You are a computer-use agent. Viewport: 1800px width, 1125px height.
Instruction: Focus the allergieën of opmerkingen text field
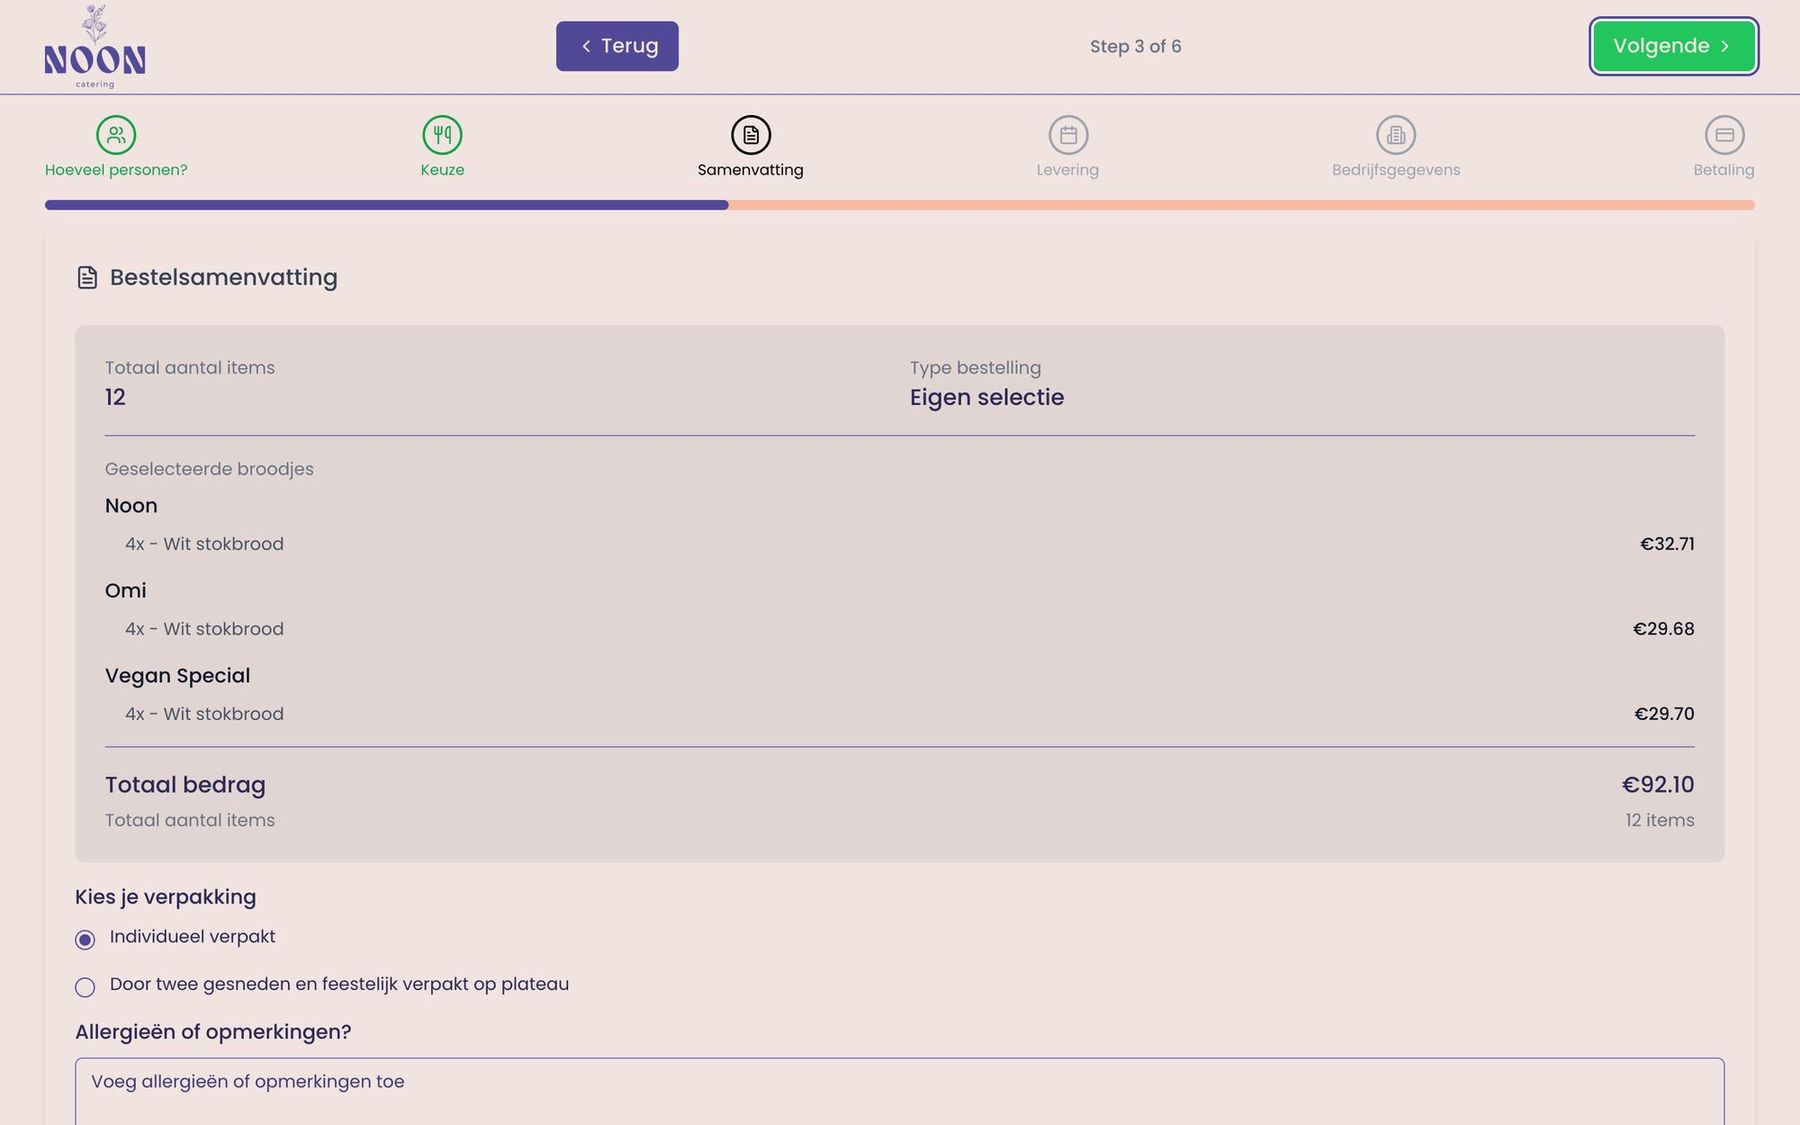tap(900, 1092)
